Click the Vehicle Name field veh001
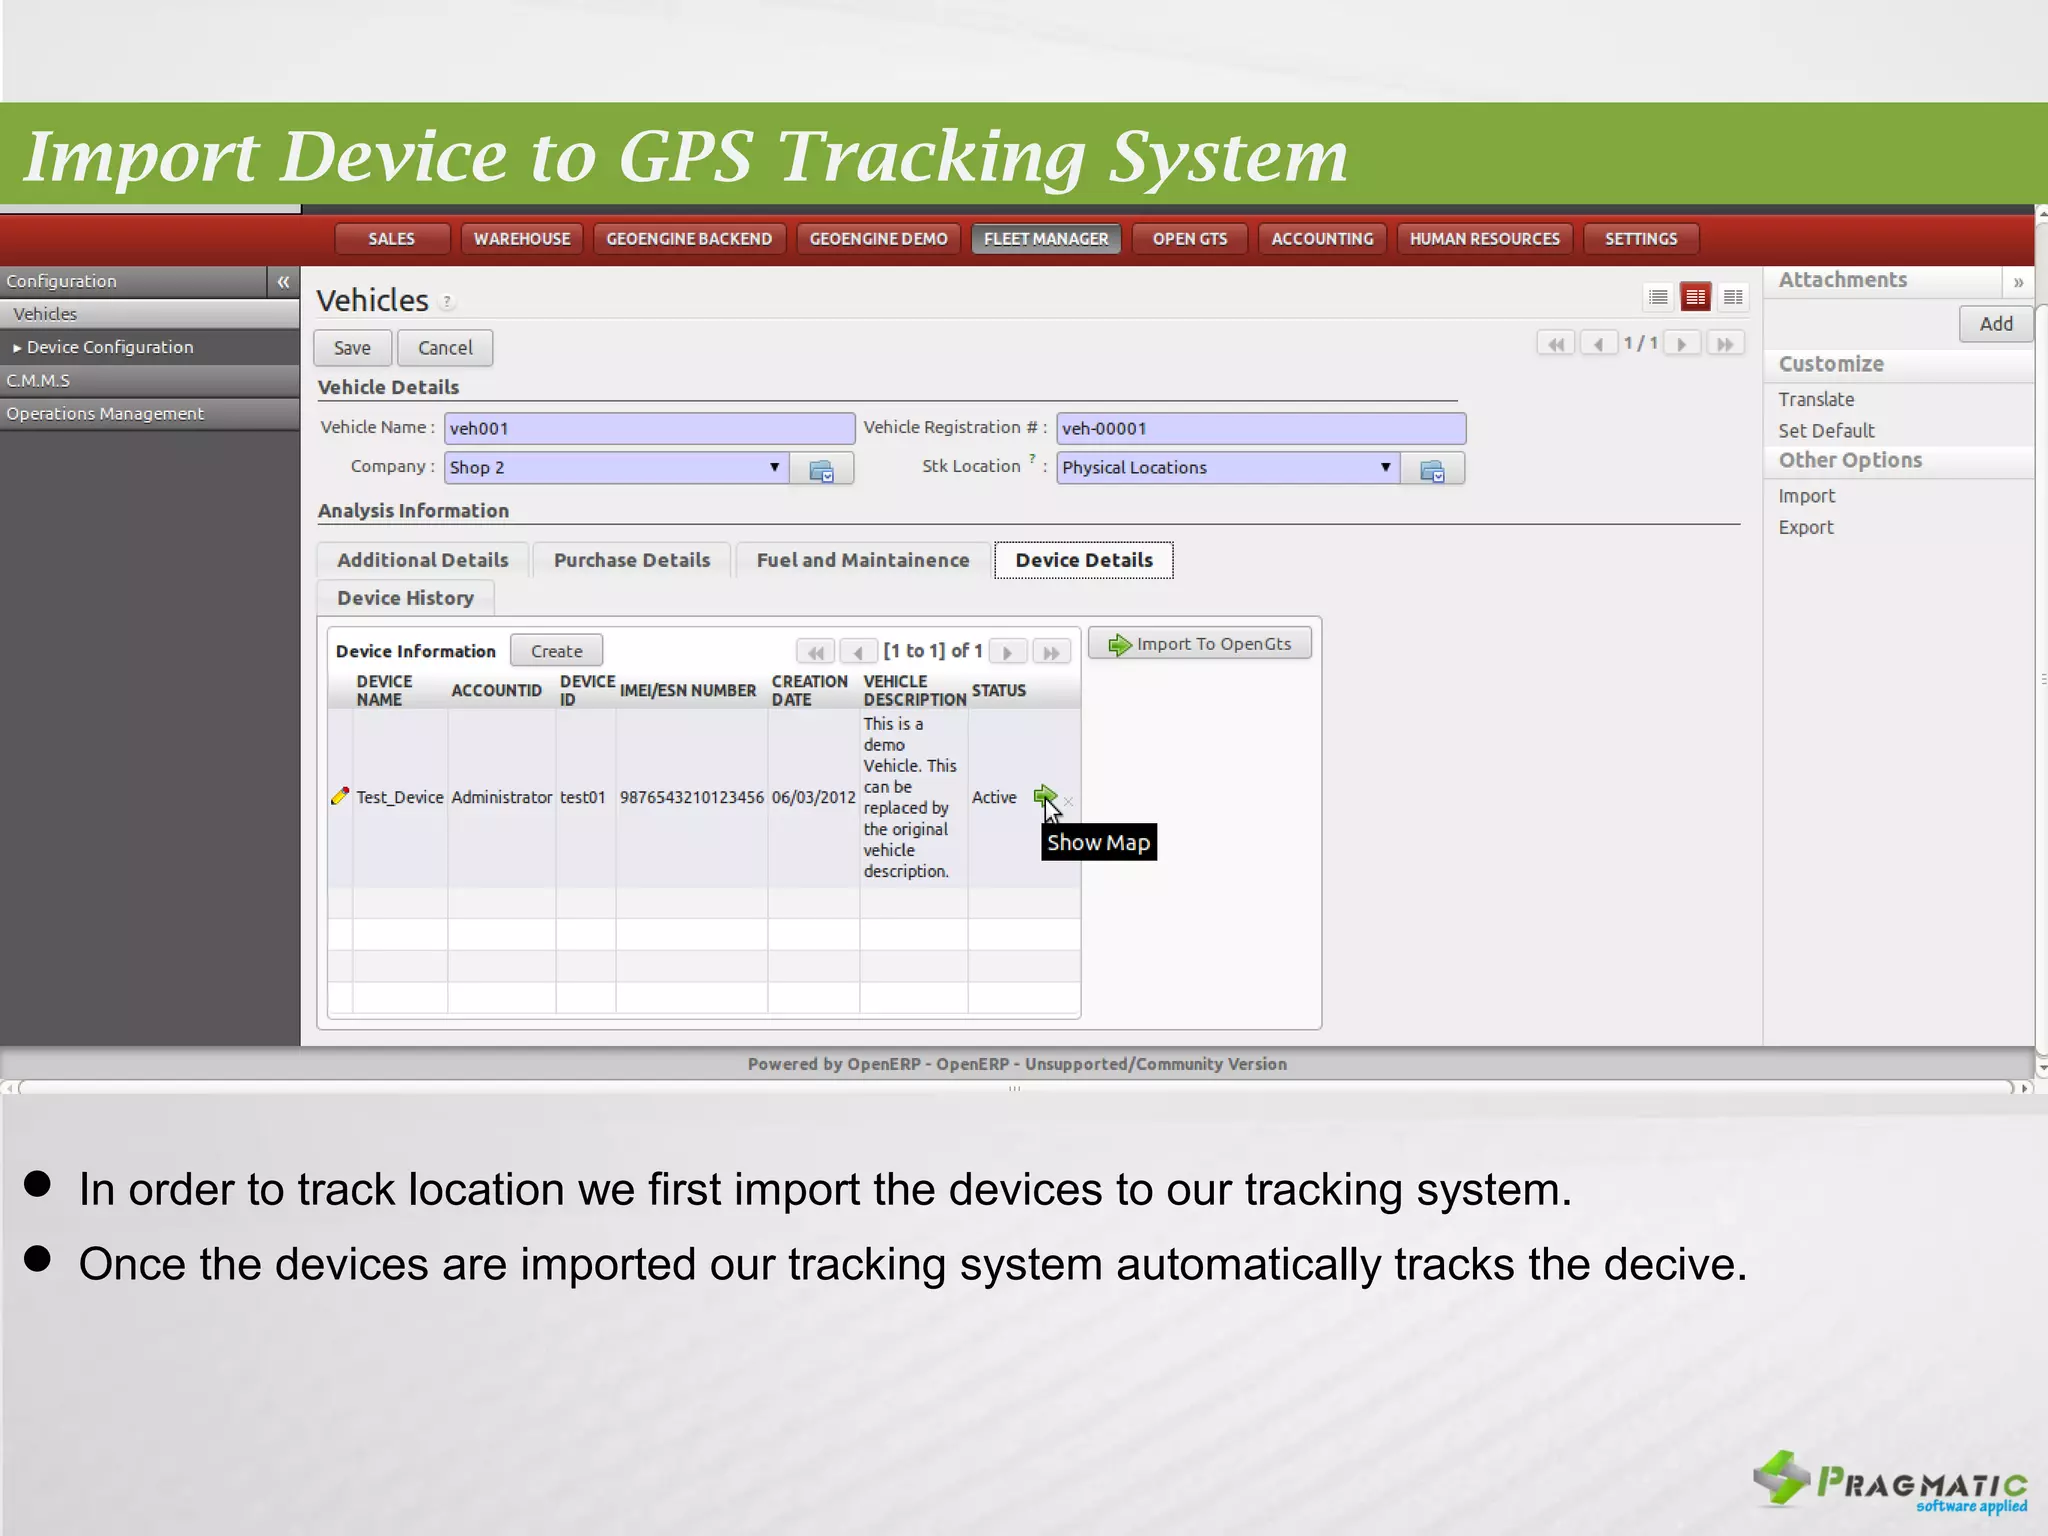Image resolution: width=2048 pixels, height=1536 pixels. pos(649,429)
